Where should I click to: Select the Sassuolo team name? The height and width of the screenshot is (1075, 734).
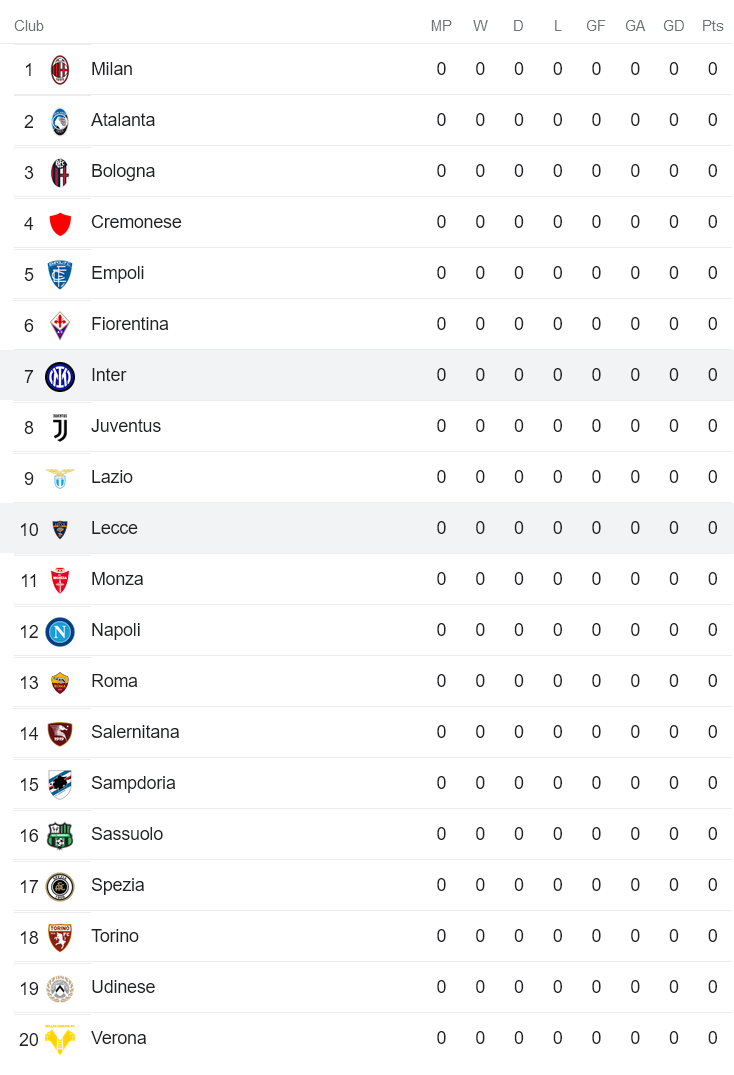(x=127, y=834)
